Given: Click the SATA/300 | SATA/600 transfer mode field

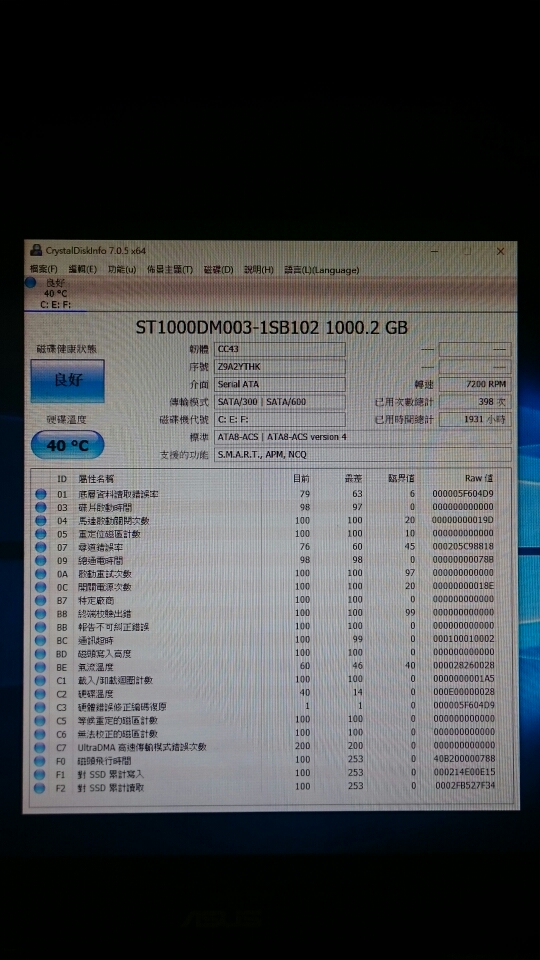Looking at the screenshot, I should (x=280, y=402).
